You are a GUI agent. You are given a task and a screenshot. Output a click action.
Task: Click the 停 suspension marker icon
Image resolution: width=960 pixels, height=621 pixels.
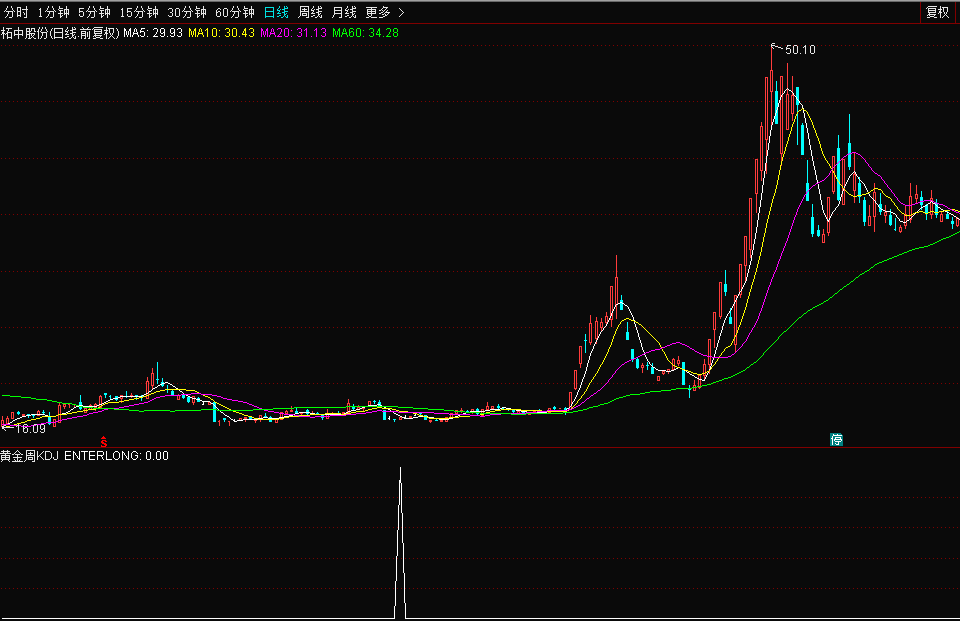pyautogui.click(x=836, y=439)
